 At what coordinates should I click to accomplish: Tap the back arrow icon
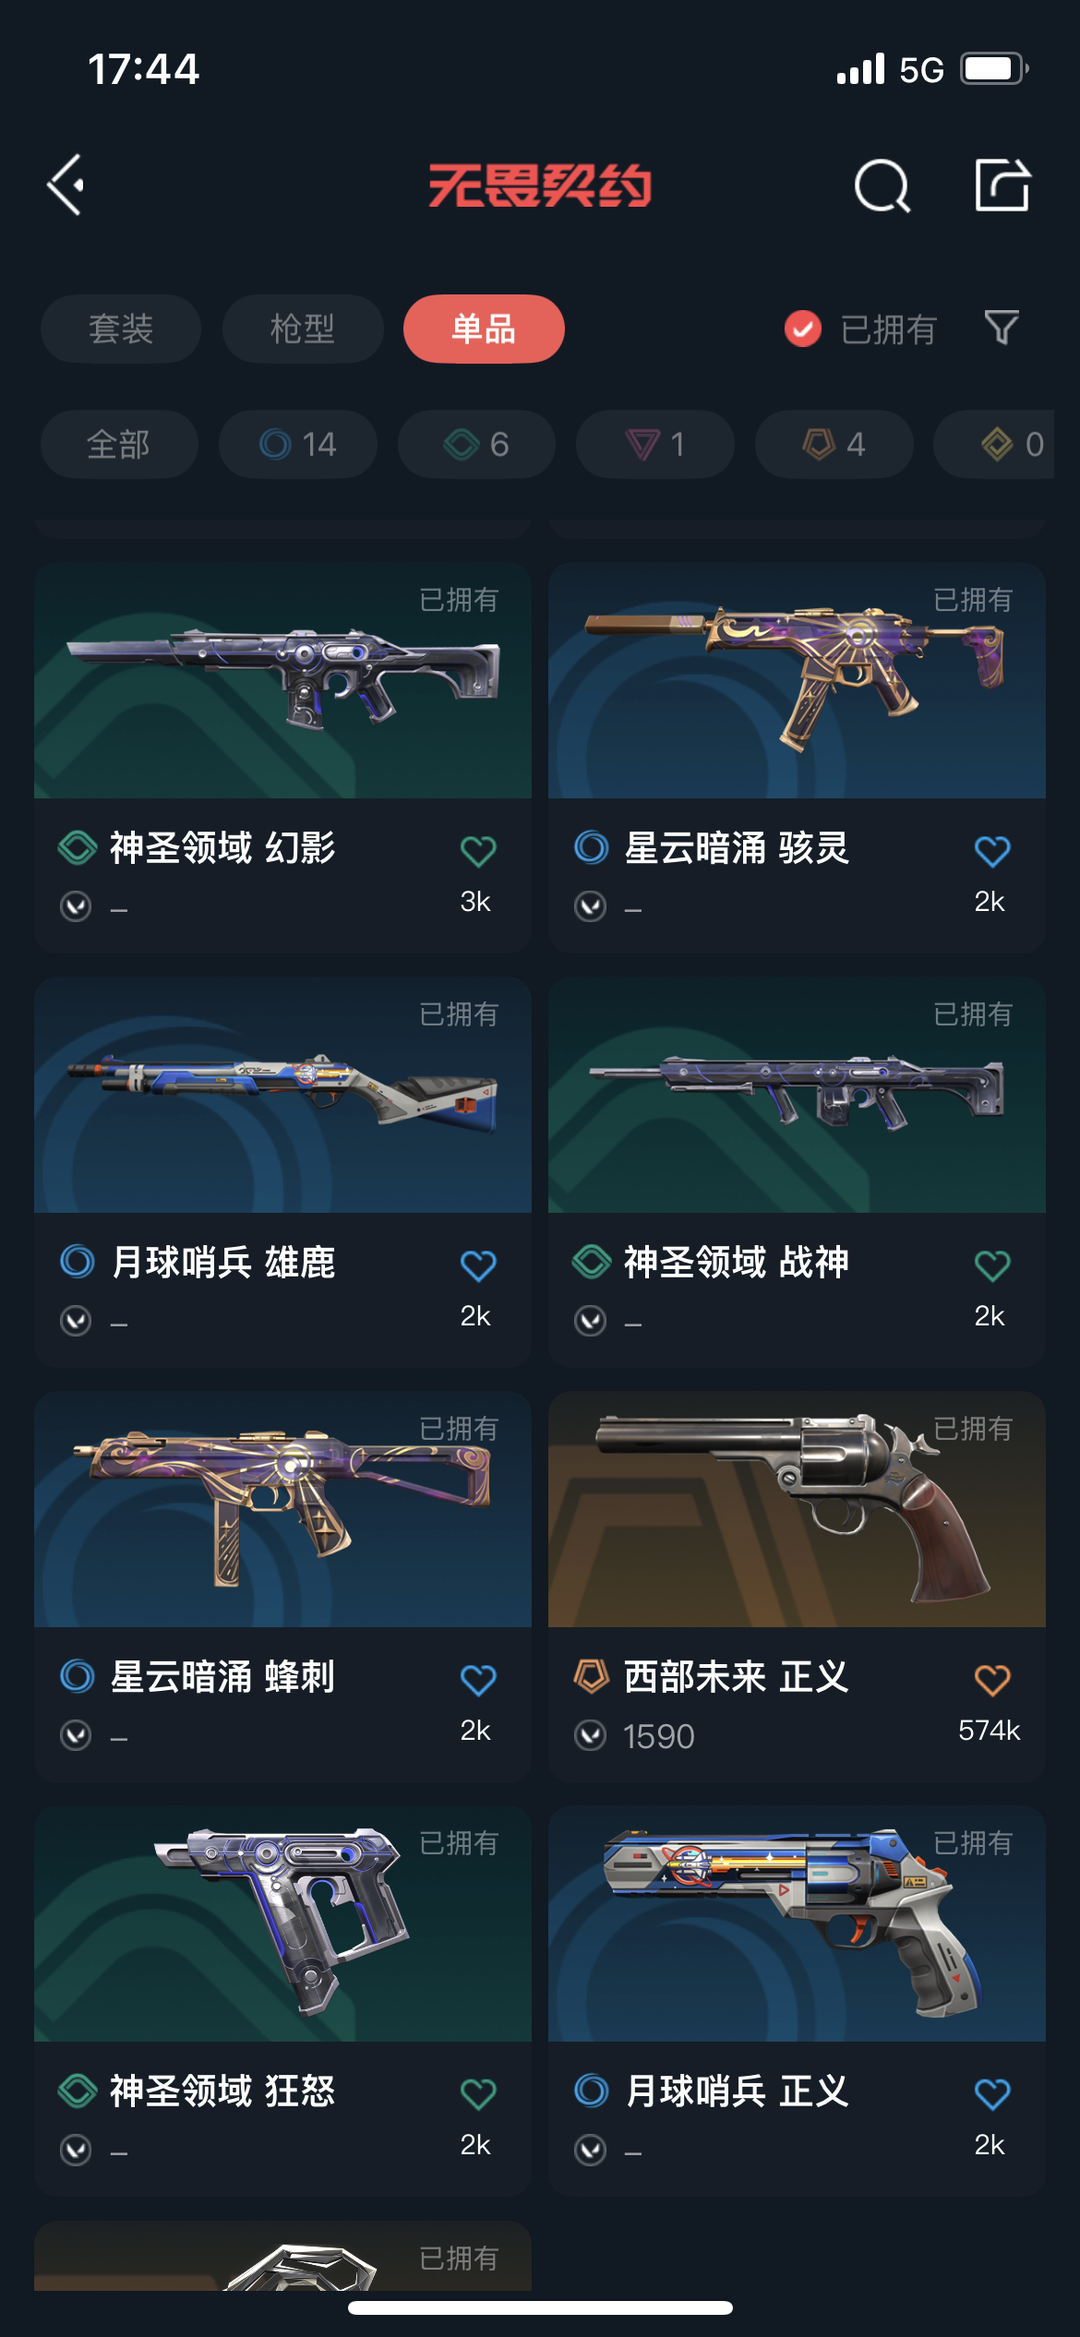(x=66, y=185)
